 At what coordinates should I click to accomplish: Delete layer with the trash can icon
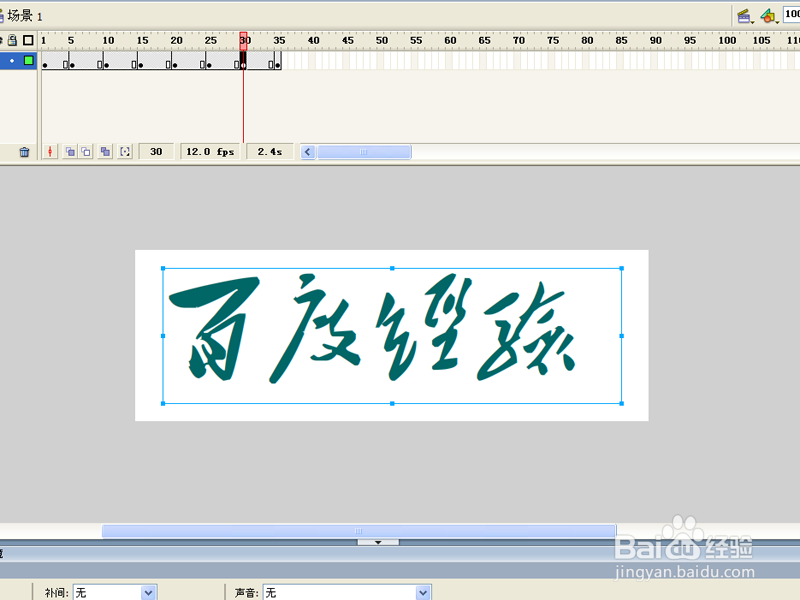[x=24, y=152]
